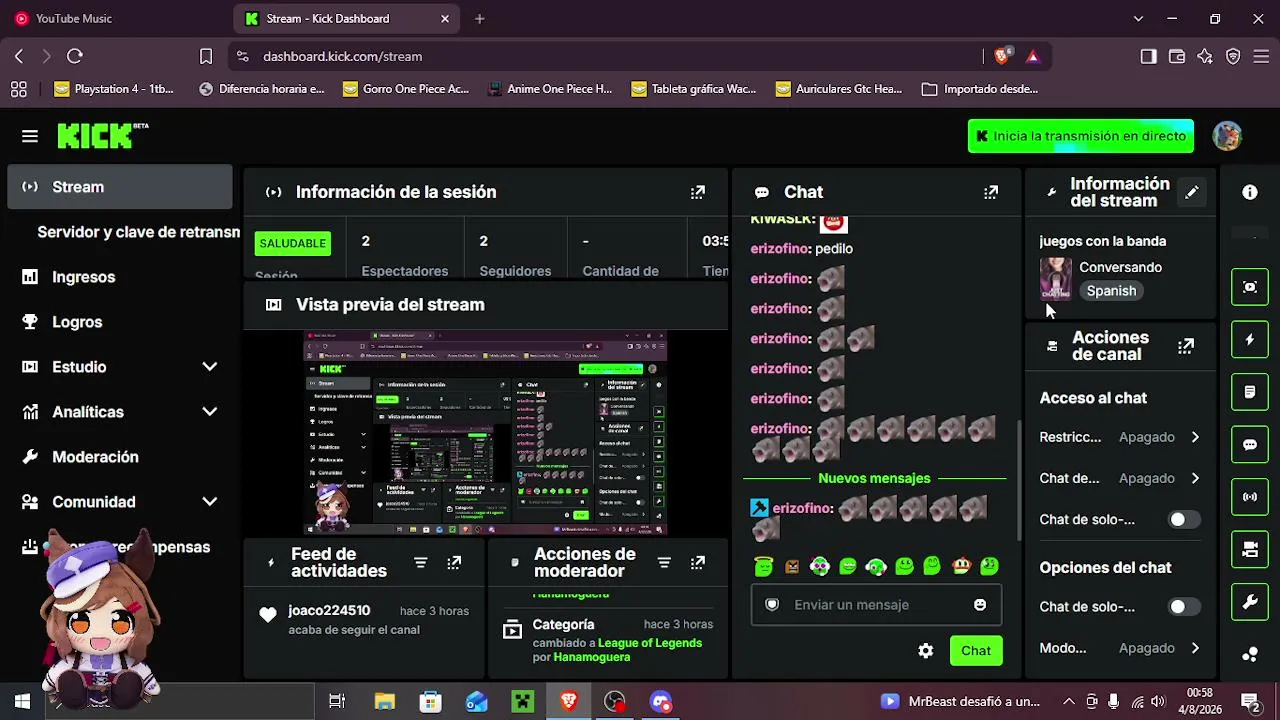
Task: Bookmark this page in Brave
Action: 206,56
